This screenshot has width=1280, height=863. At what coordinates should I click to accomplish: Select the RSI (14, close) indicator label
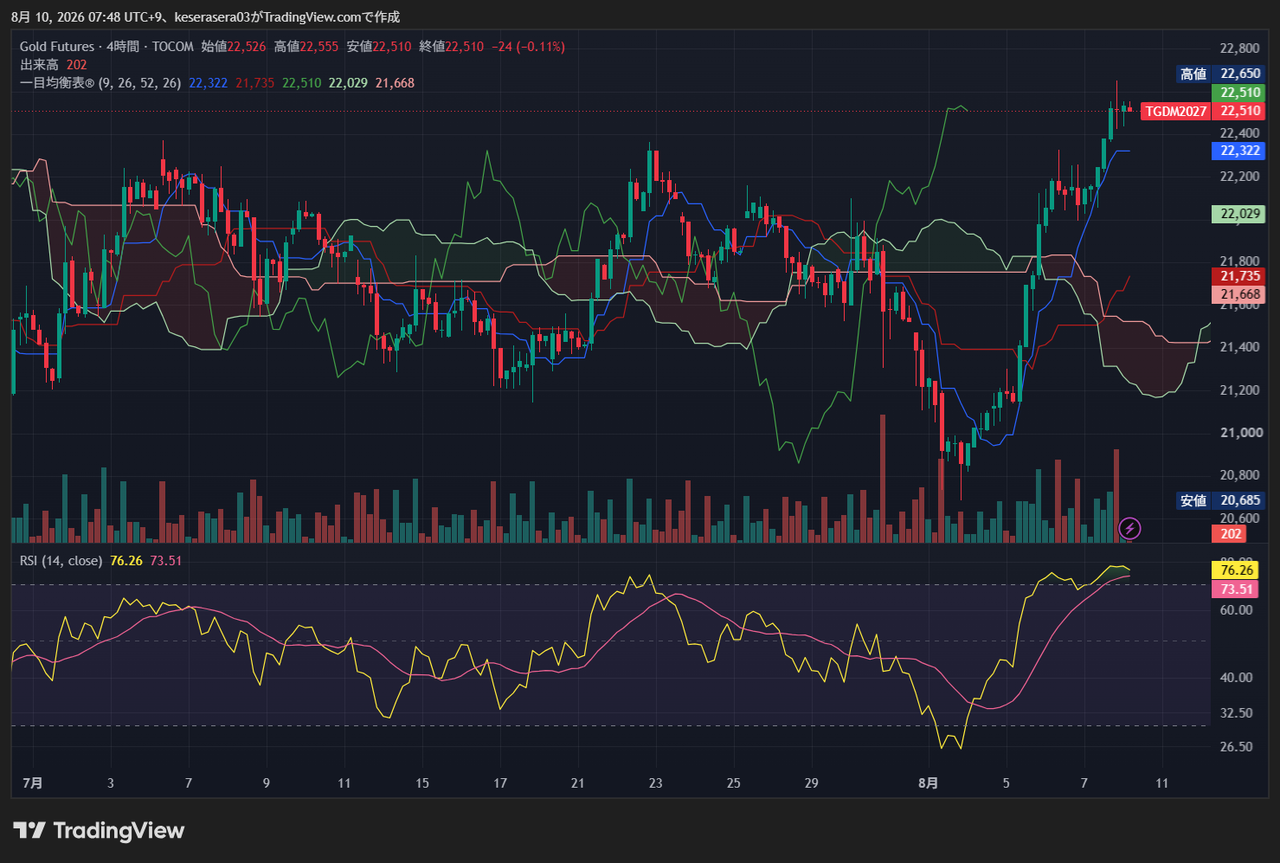pyautogui.click(x=61, y=560)
